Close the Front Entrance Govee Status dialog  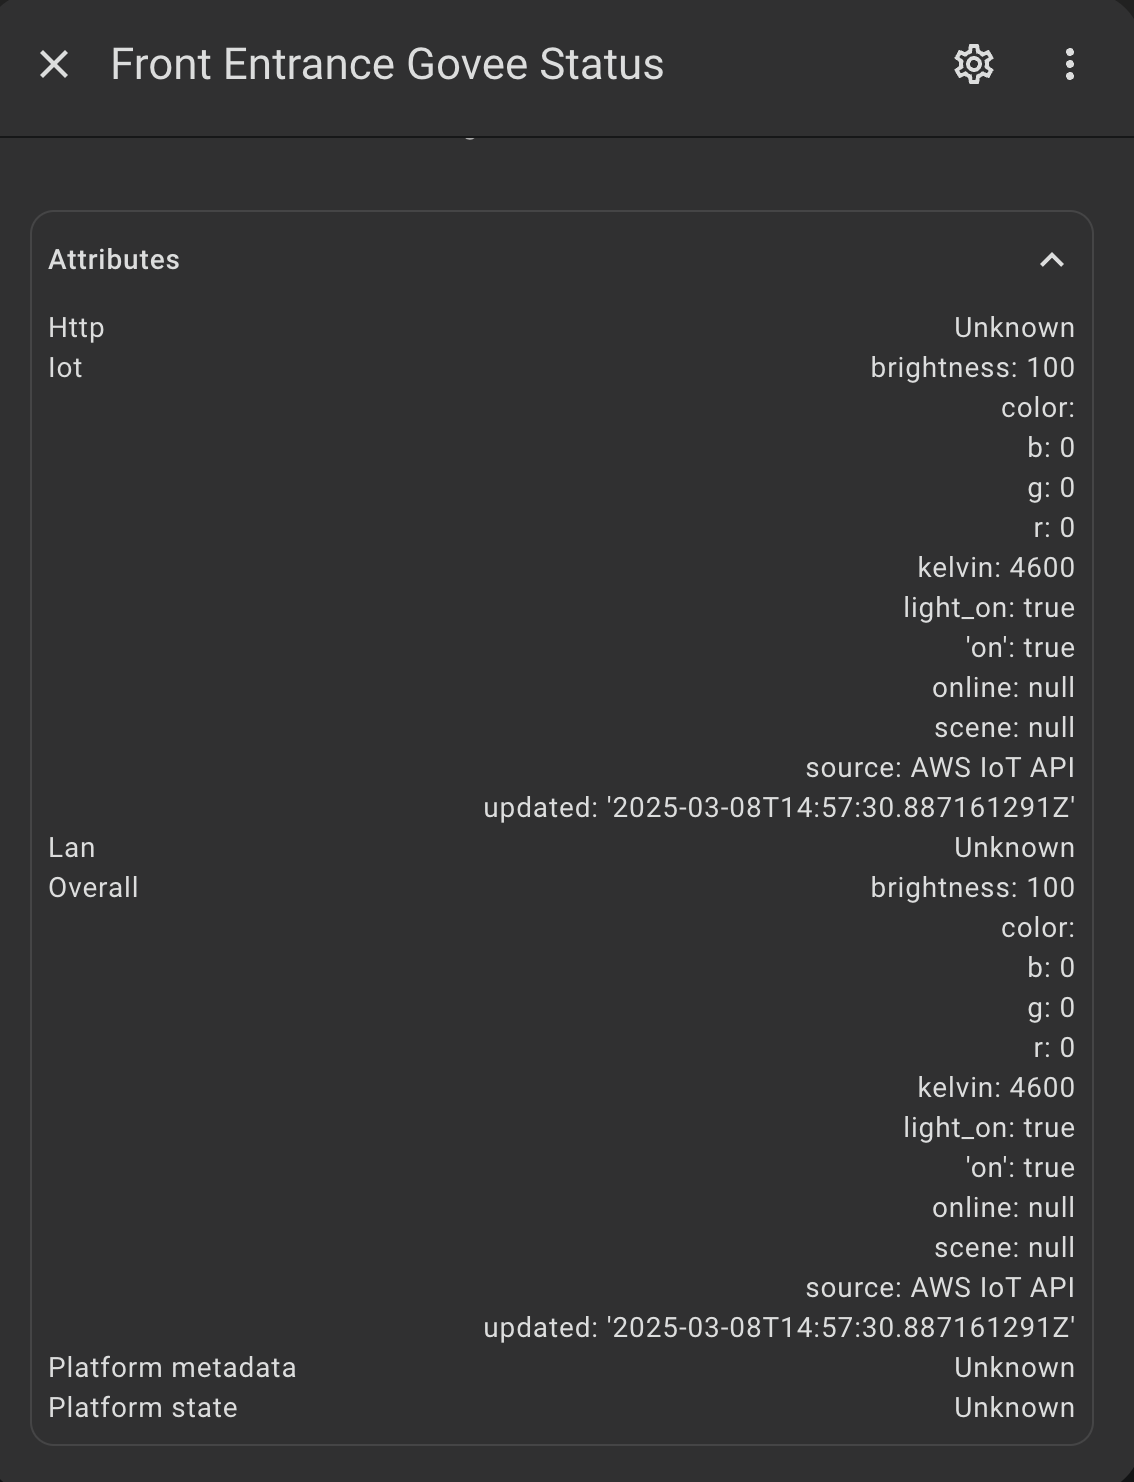[x=54, y=65]
